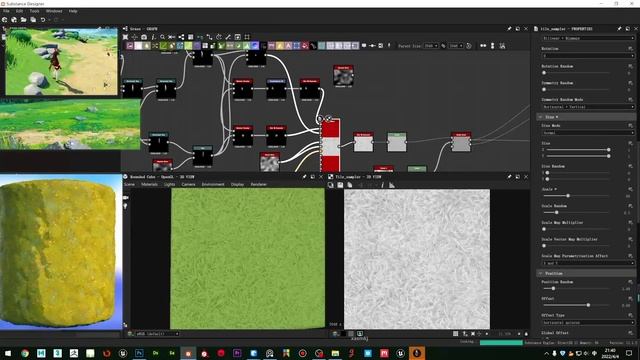Image resolution: width=640 pixels, height=360 pixels.
Task: Open Windows Start menu
Action: point(8,353)
